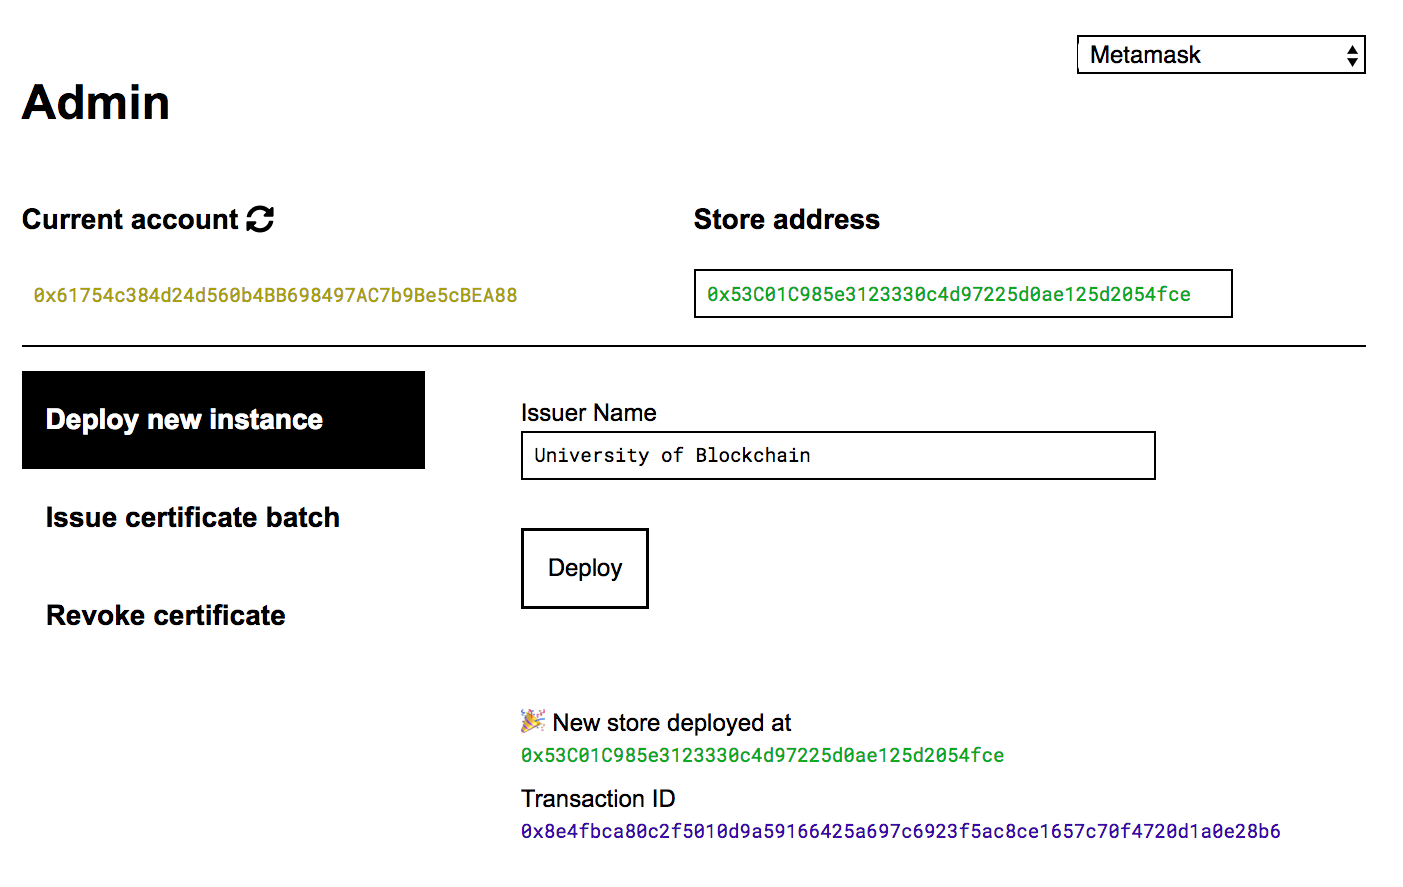Screen dimensions: 1403x887
Task: Open the Revoke certificate section
Action: point(166,615)
